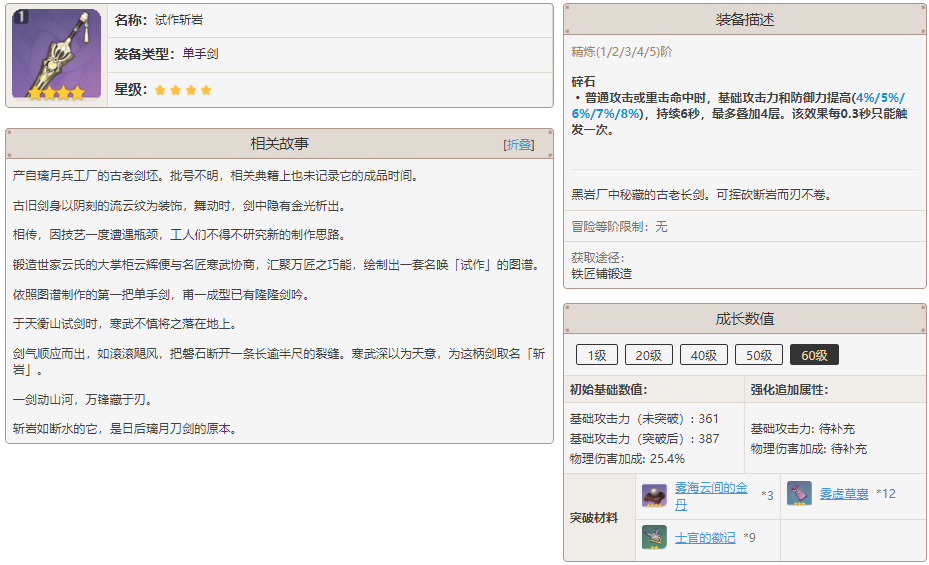Click the 于天衡山试剑时 story line
Viewport: 929px width, 565px height.
pyautogui.click(x=126, y=323)
